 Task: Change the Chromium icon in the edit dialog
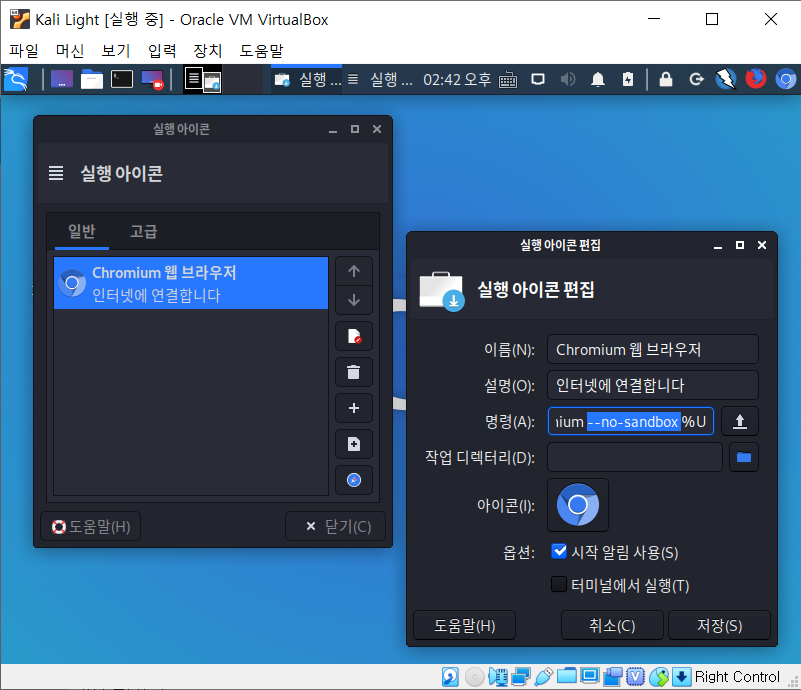click(x=578, y=505)
